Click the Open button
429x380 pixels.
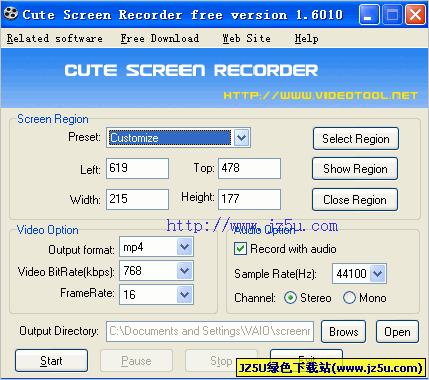(x=397, y=332)
